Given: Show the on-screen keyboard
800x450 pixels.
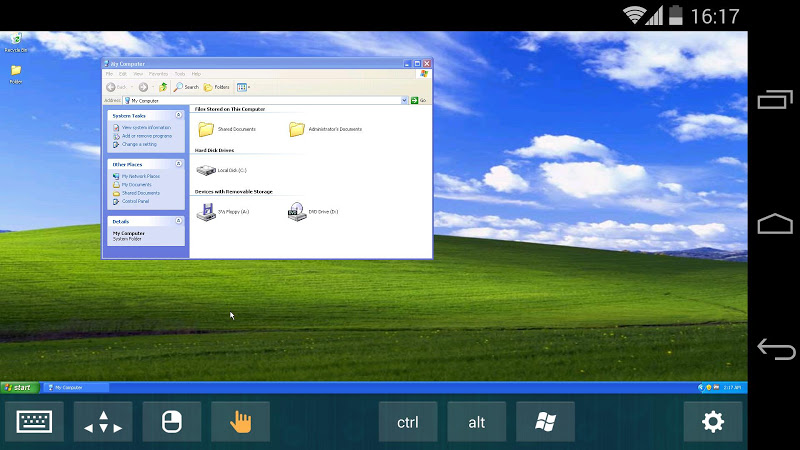Looking at the screenshot, I should (x=36, y=422).
